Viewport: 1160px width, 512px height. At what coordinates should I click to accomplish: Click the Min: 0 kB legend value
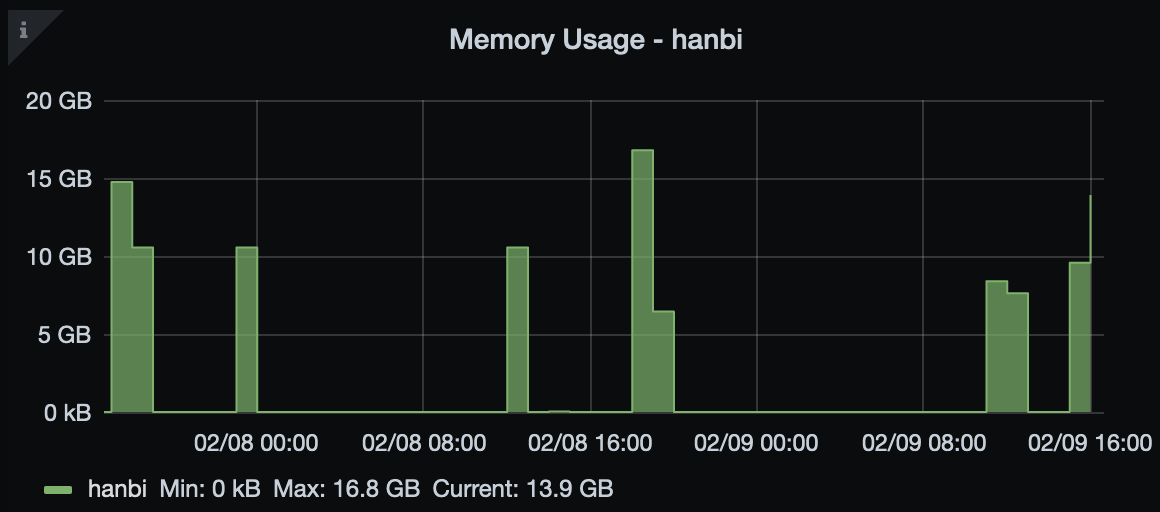(x=210, y=489)
